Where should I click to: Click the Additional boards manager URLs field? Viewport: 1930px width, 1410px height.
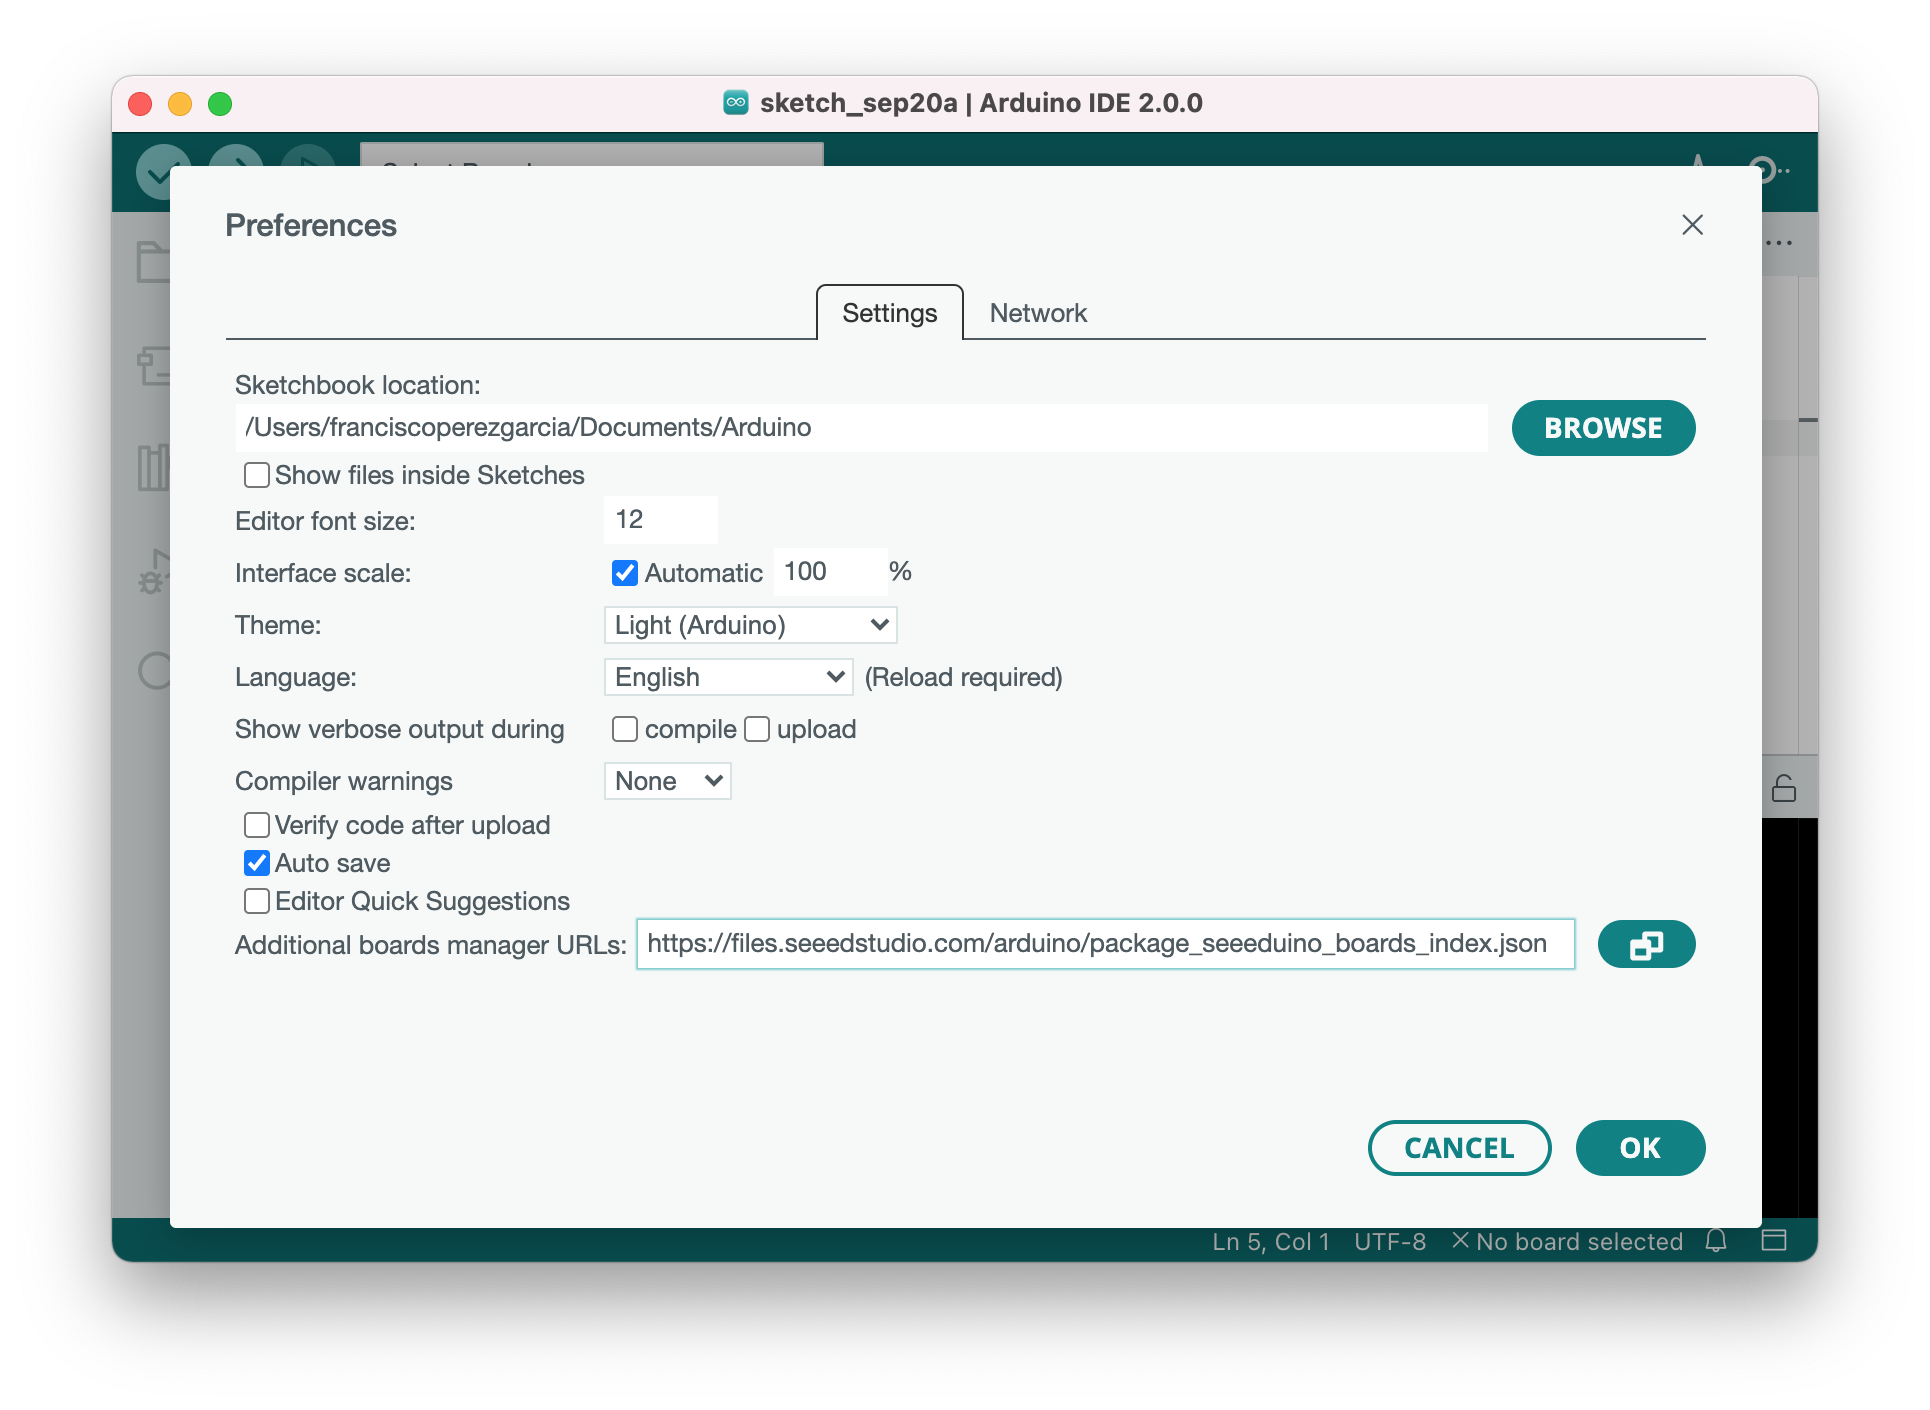coord(1106,944)
